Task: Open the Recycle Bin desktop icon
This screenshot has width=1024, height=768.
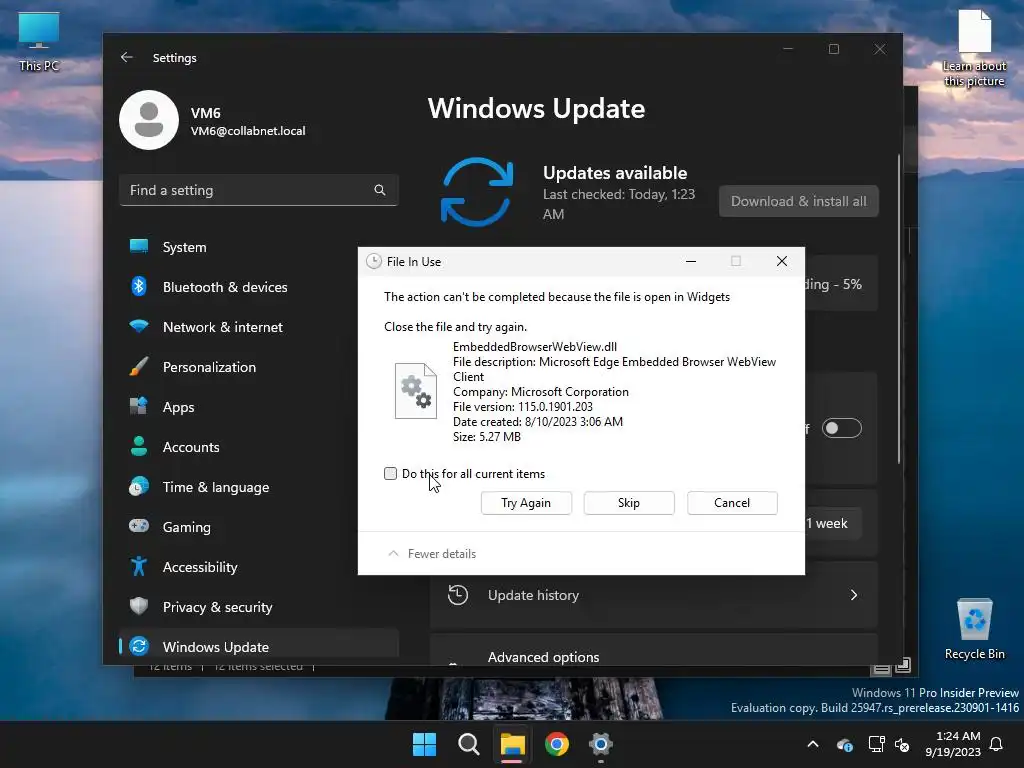Action: pos(974,630)
